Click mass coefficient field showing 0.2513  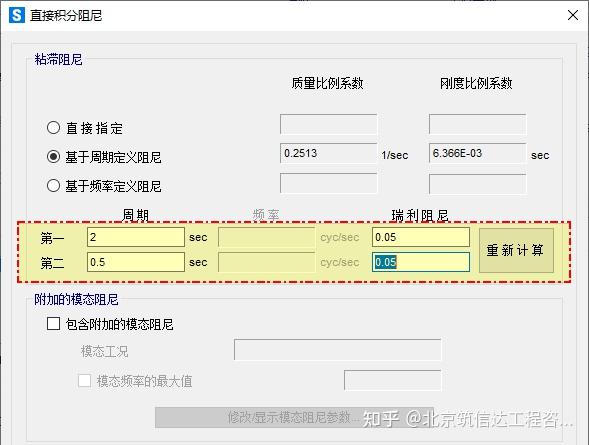328,153
